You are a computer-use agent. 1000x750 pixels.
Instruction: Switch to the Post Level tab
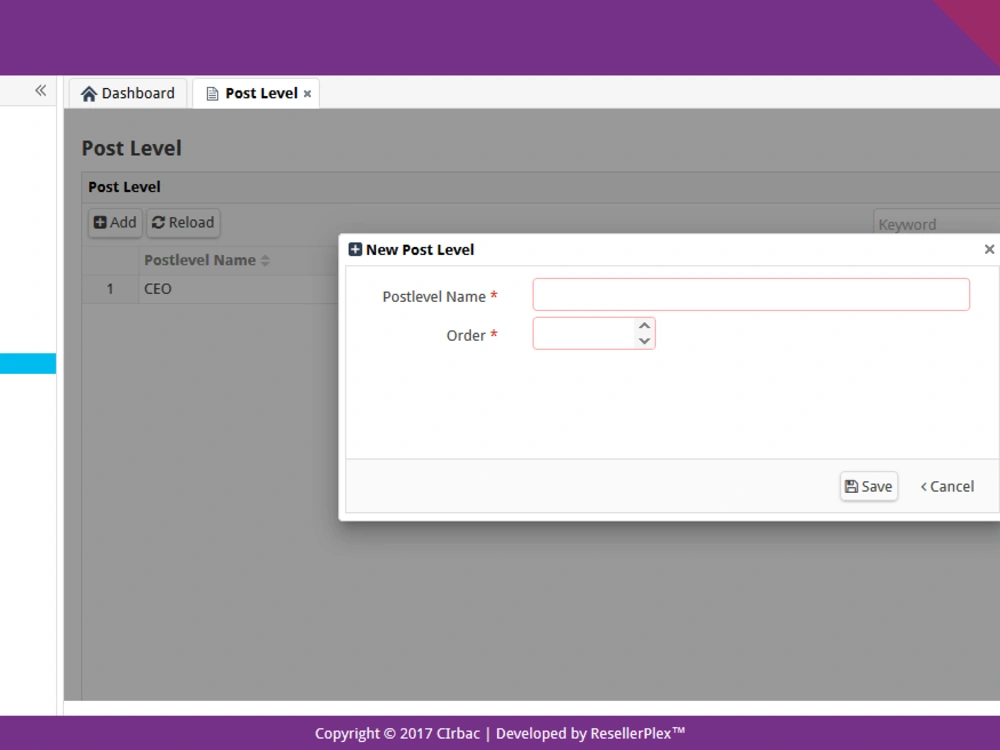[256, 93]
